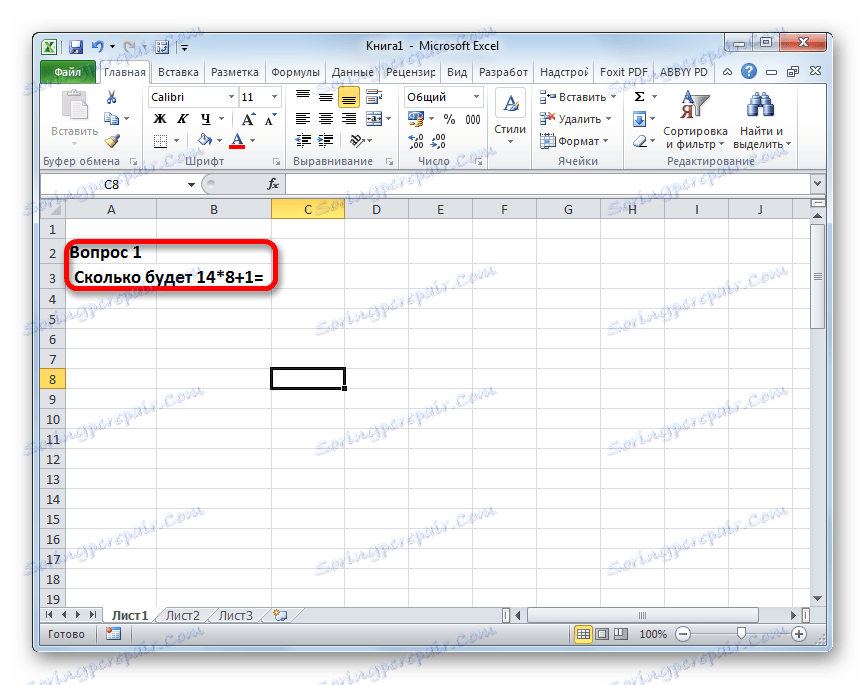Screen dimensions: 866x685
Task: Expand the formula bar
Action: [818, 183]
